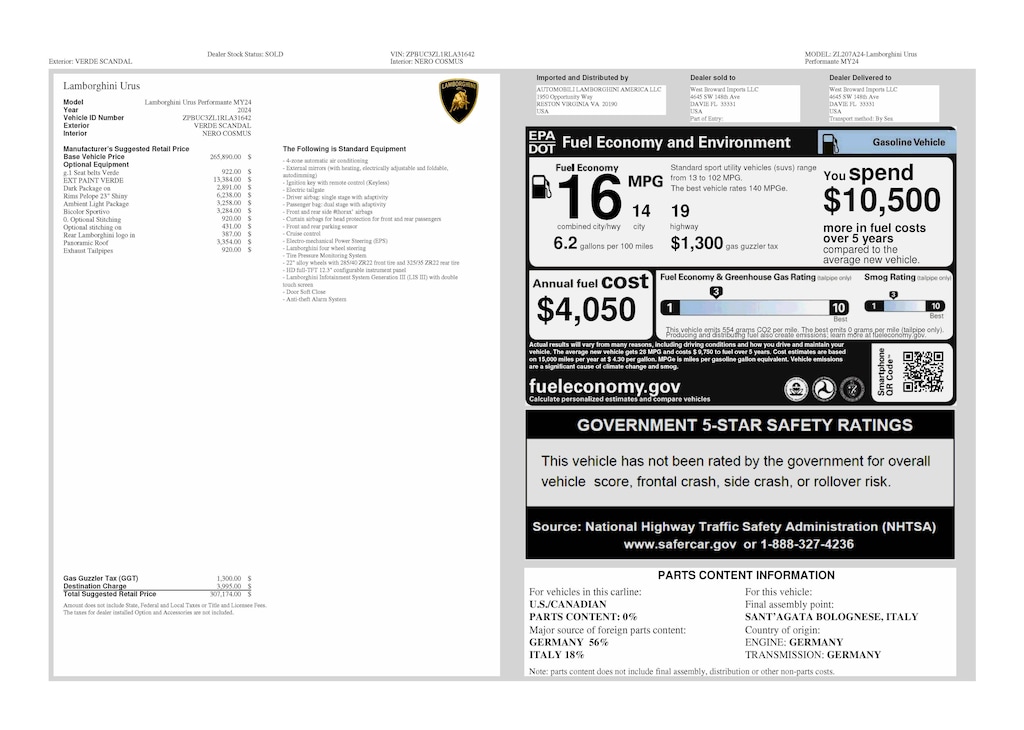Click the Rims Pelope 23" Shiny option row

(157, 196)
